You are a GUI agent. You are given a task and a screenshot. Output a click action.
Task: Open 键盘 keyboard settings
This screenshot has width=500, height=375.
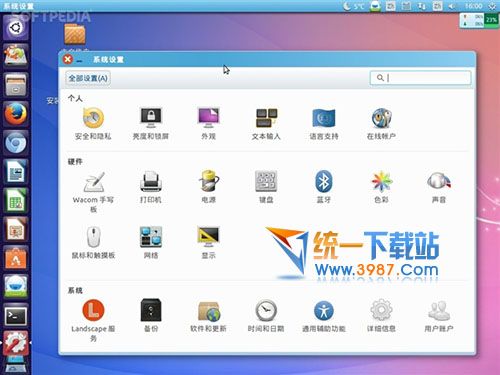click(266, 187)
